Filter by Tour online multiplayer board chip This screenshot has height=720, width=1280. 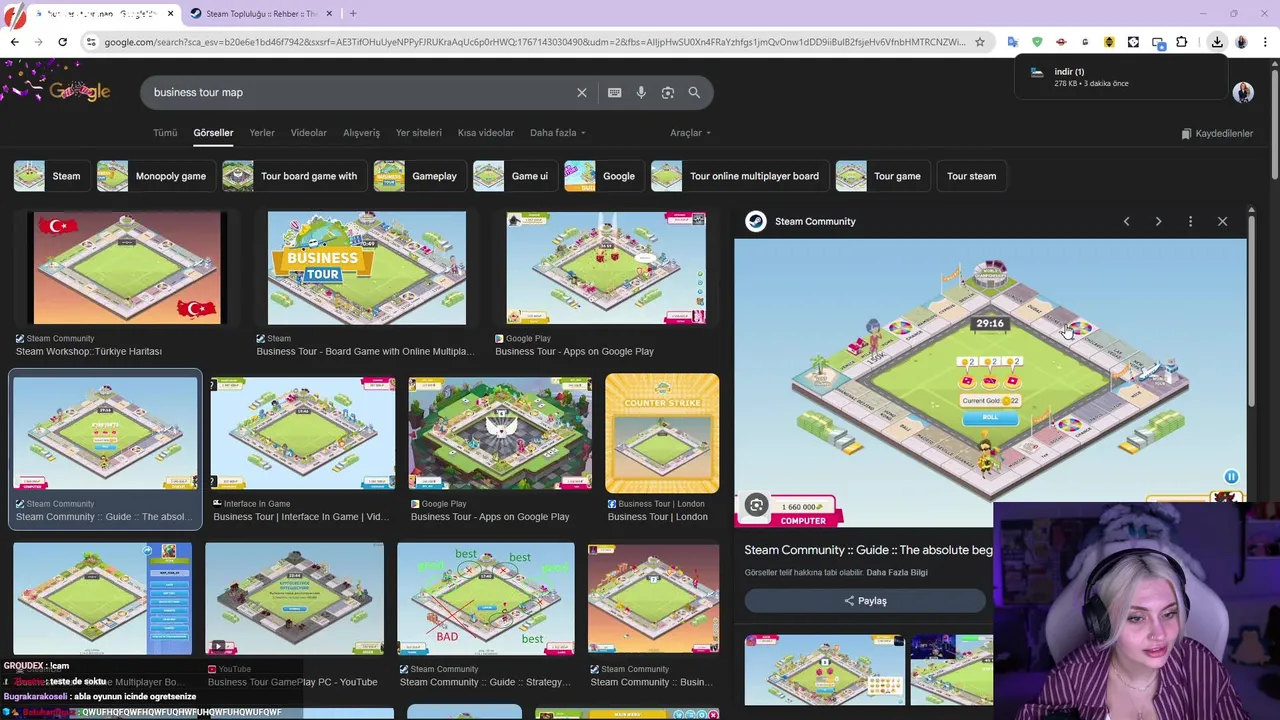tap(738, 176)
